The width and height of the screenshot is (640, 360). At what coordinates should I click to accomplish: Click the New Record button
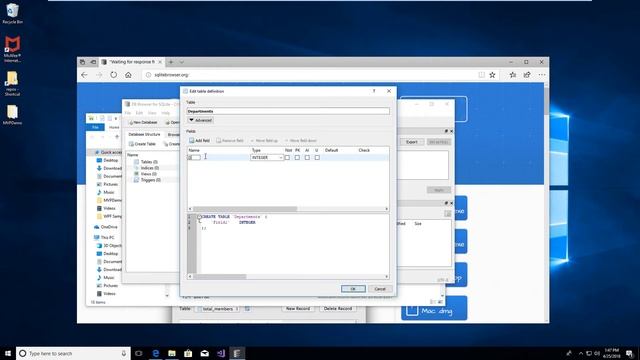[x=298, y=309]
